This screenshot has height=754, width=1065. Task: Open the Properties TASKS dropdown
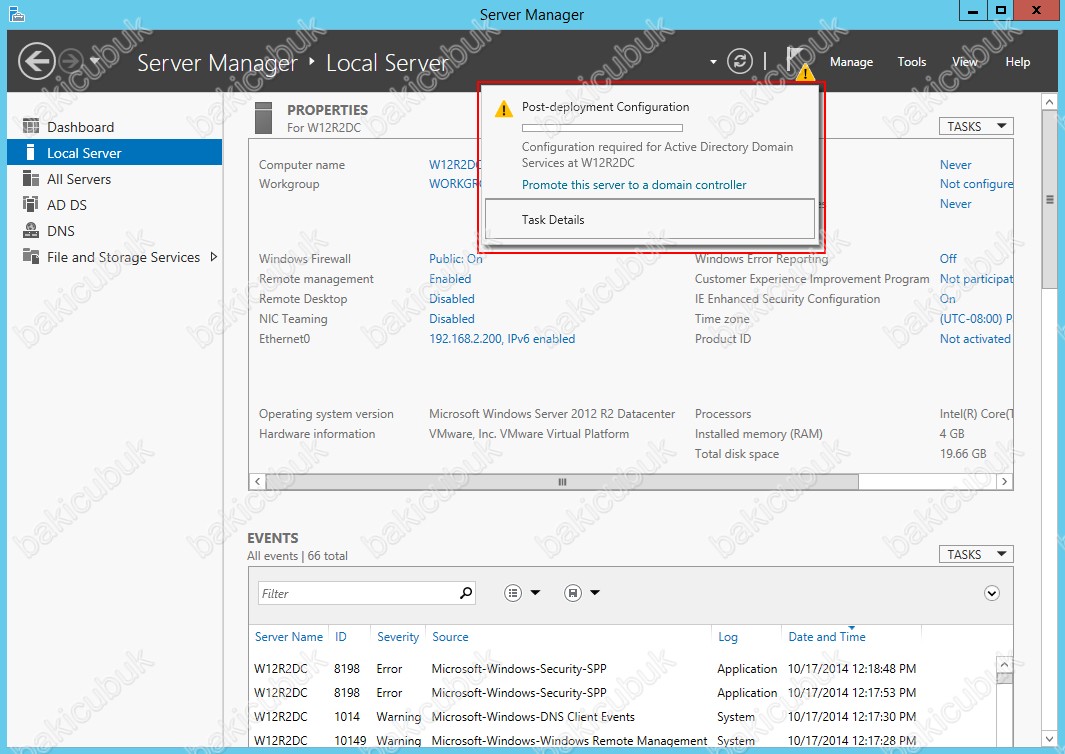(976, 126)
